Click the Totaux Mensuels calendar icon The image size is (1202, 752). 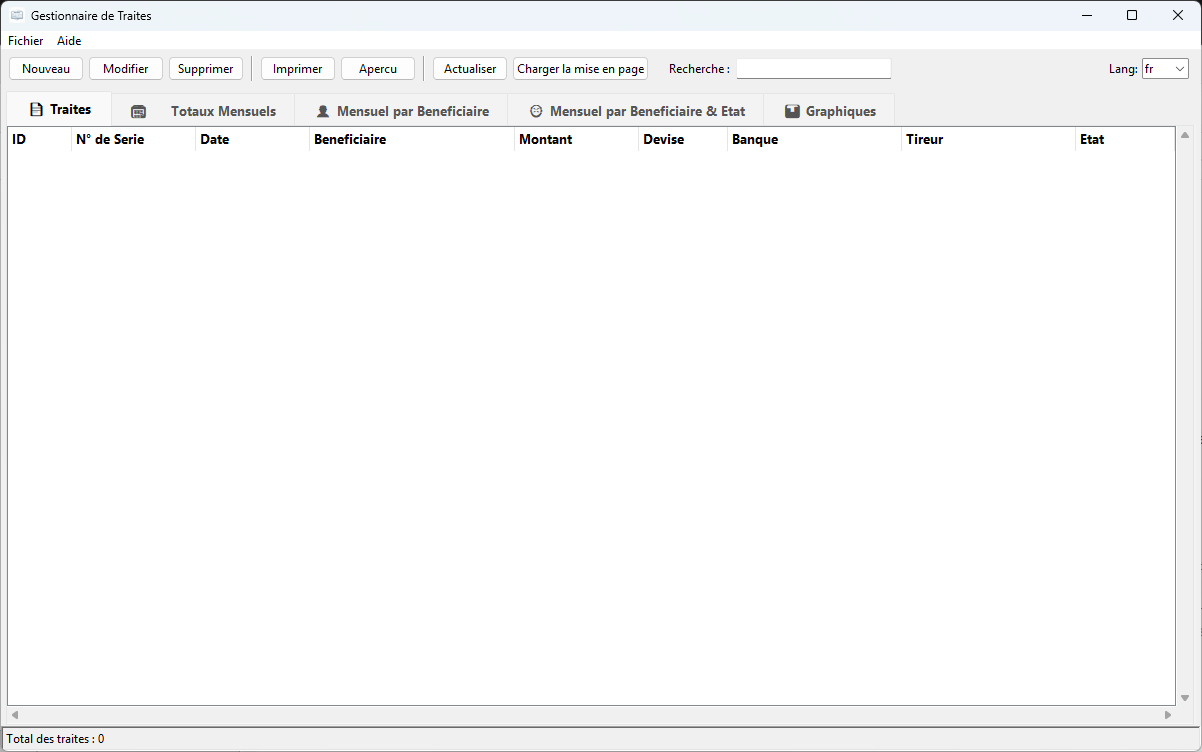138,112
